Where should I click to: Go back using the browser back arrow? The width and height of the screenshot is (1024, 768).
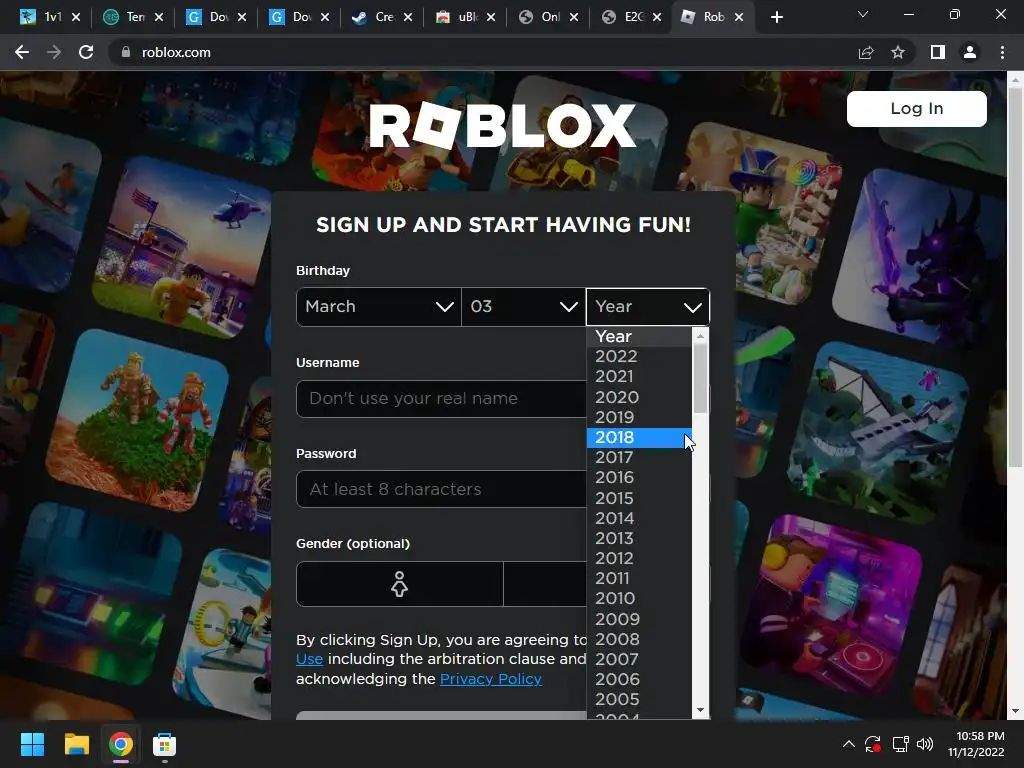click(22, 52)
